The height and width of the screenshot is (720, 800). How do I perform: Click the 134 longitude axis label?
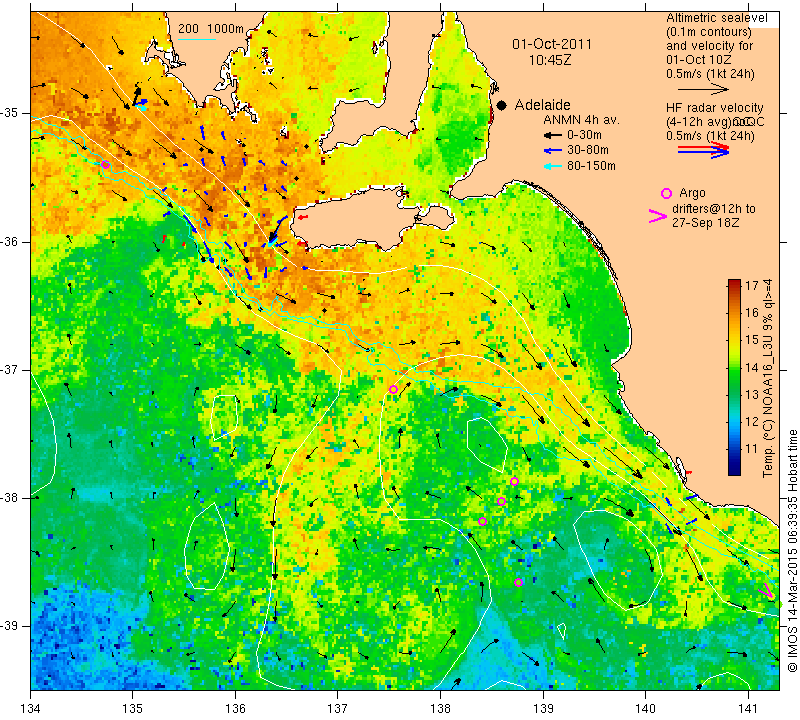(x=31, y=708)
